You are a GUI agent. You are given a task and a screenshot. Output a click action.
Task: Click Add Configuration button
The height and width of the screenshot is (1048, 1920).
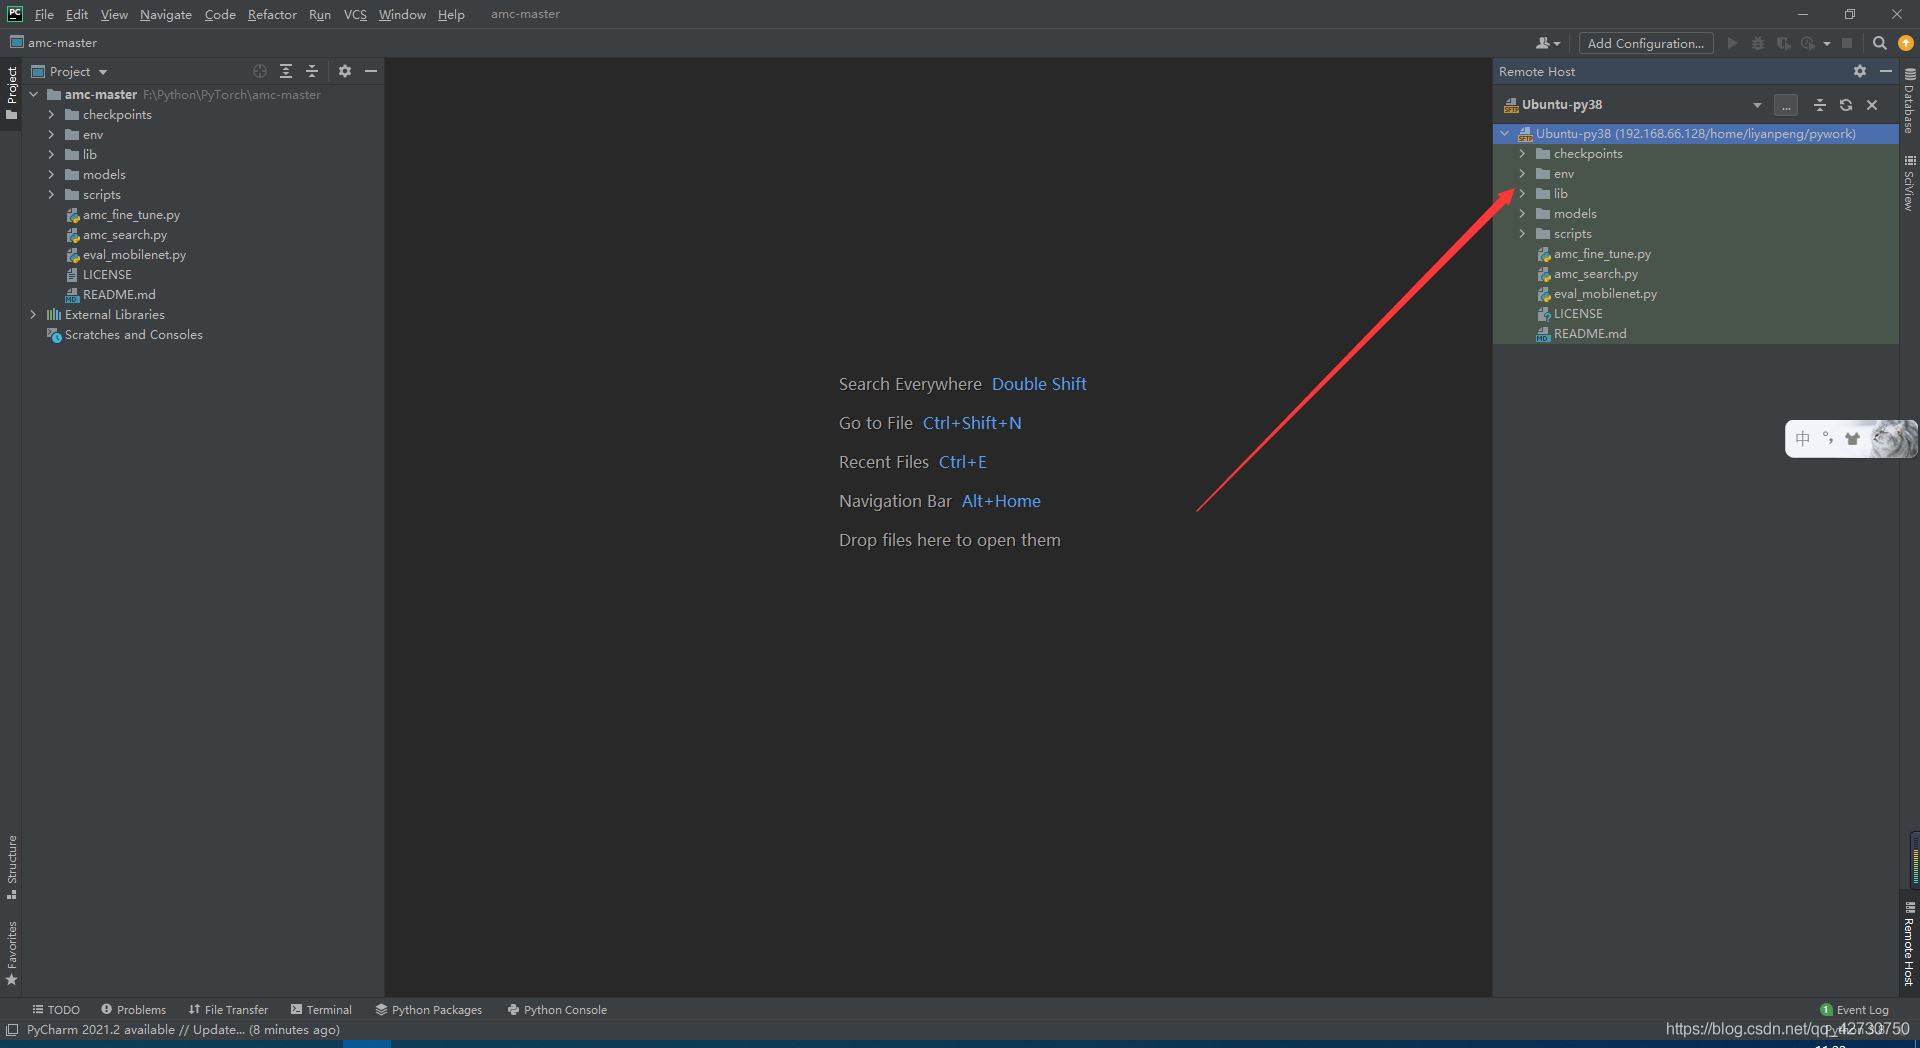pyautogui.click(x=1645, y=43)
